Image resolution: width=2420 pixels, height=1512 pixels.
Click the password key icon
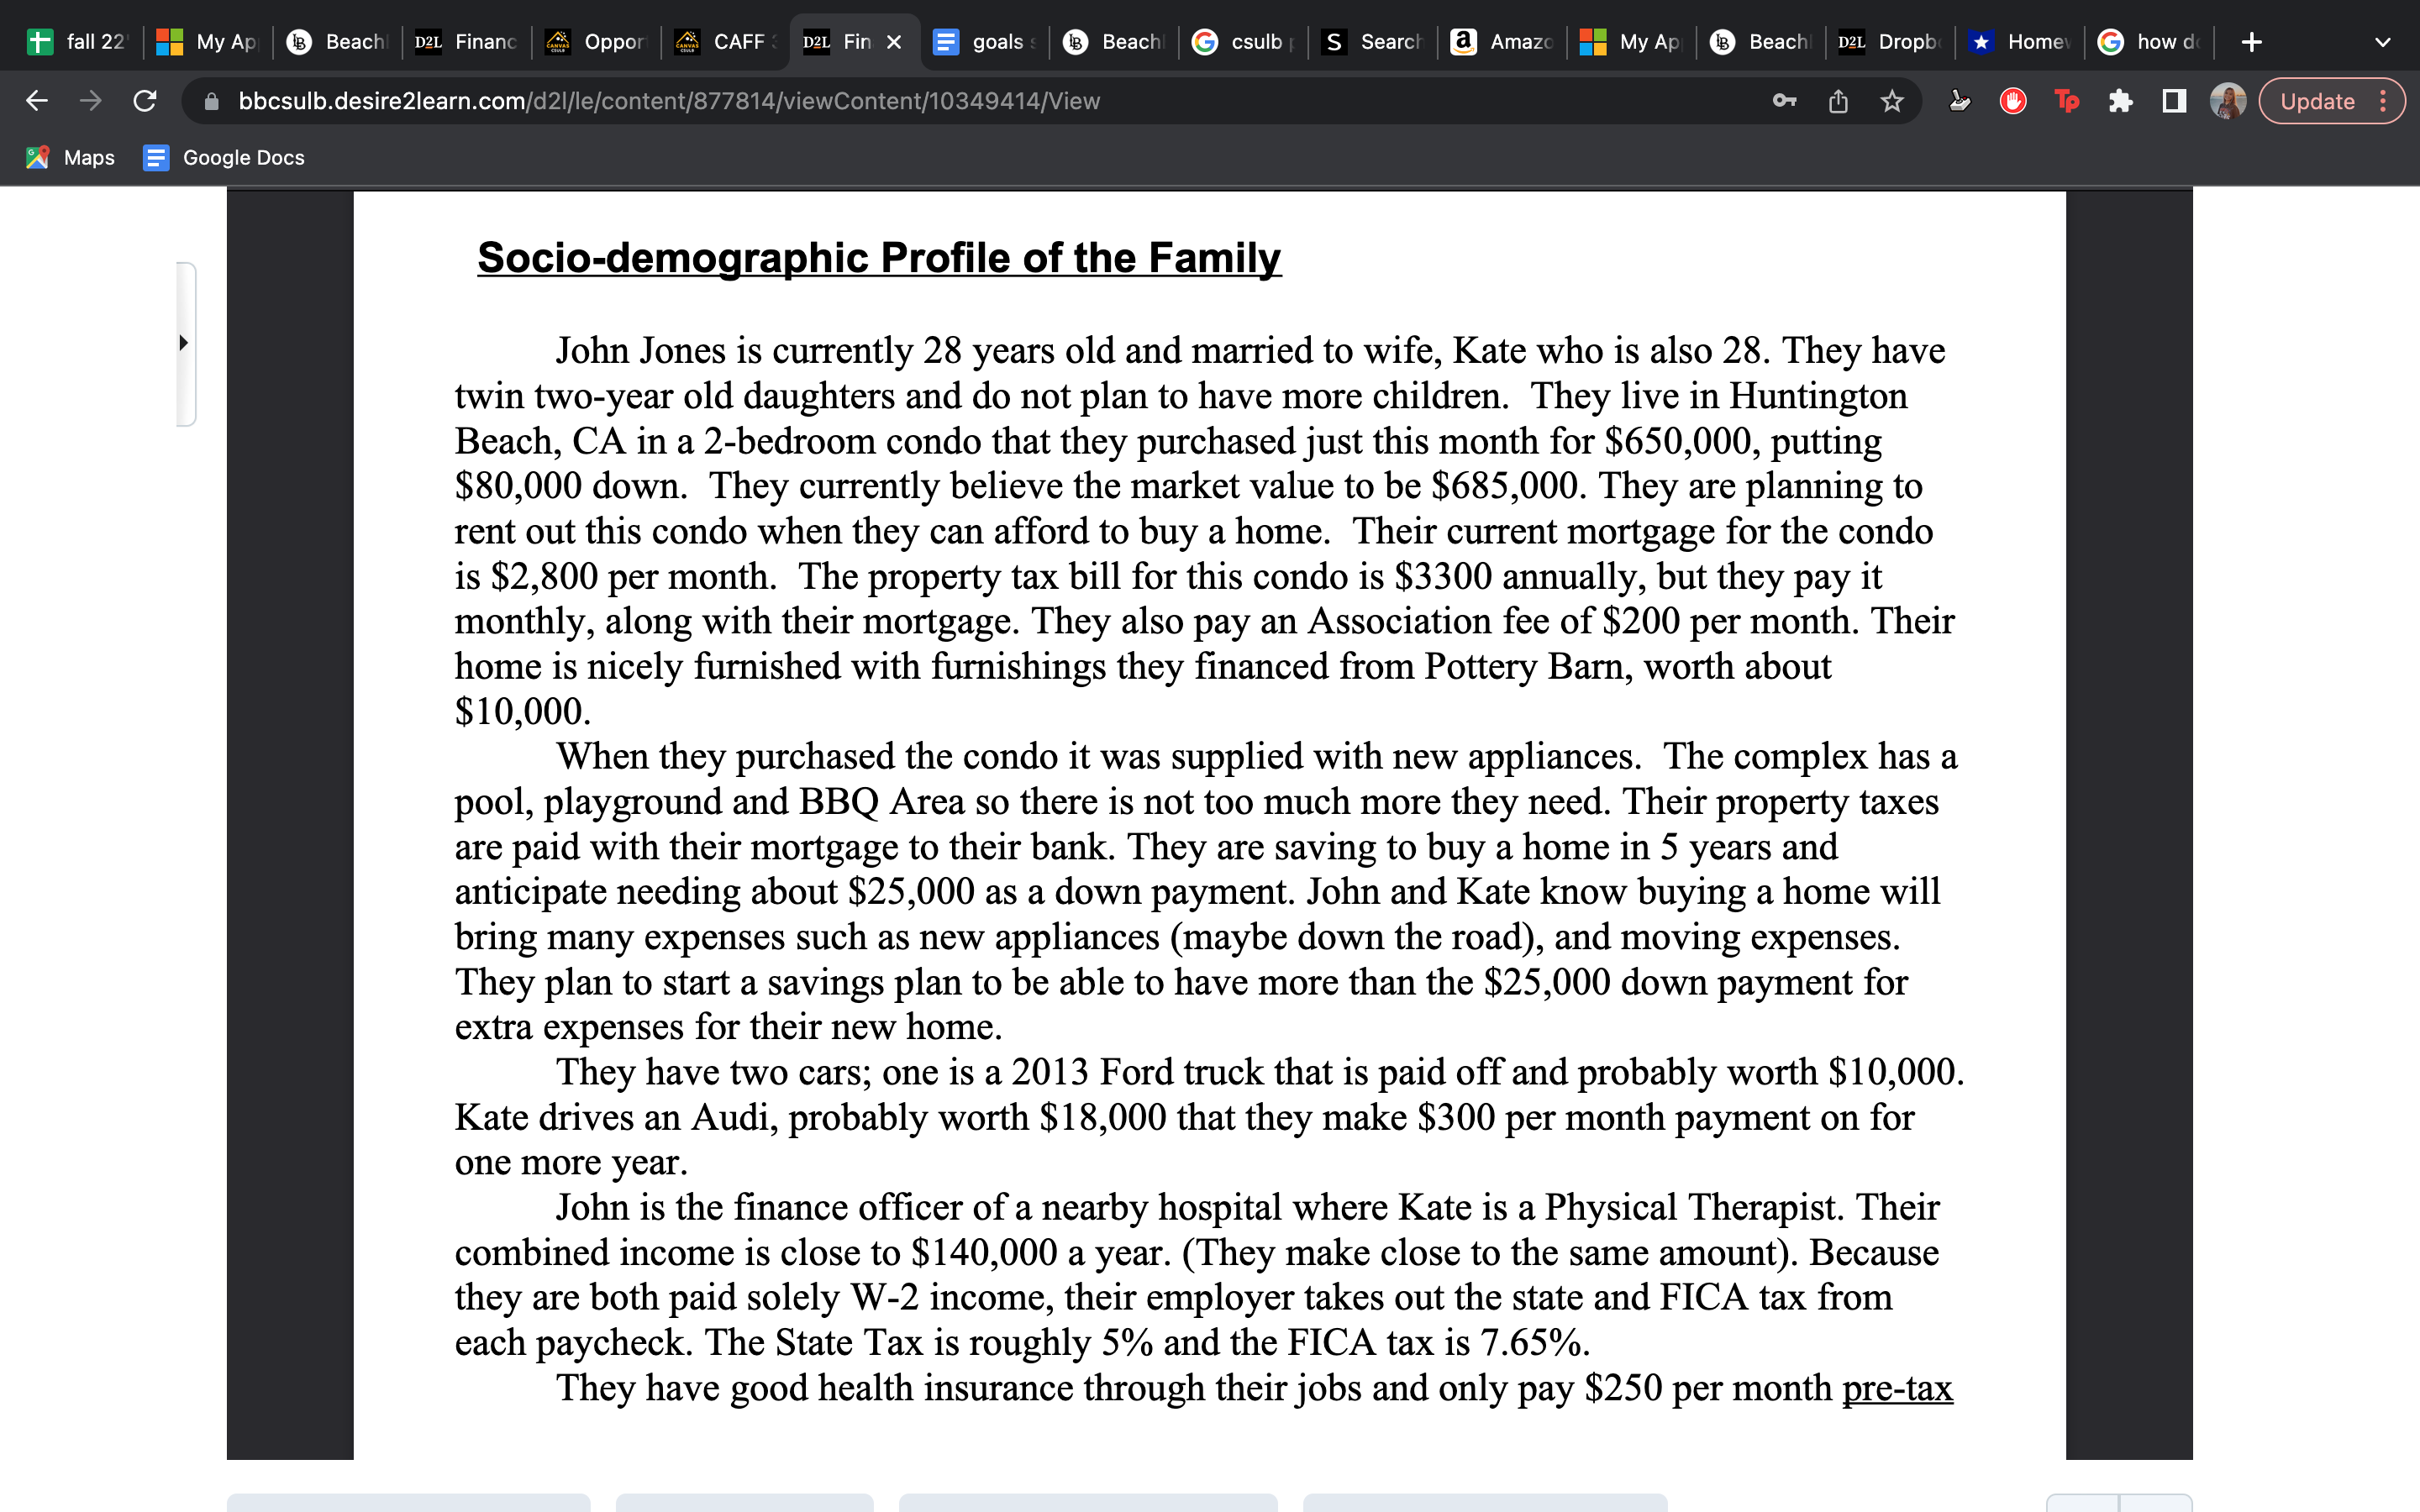[1784, 101]
